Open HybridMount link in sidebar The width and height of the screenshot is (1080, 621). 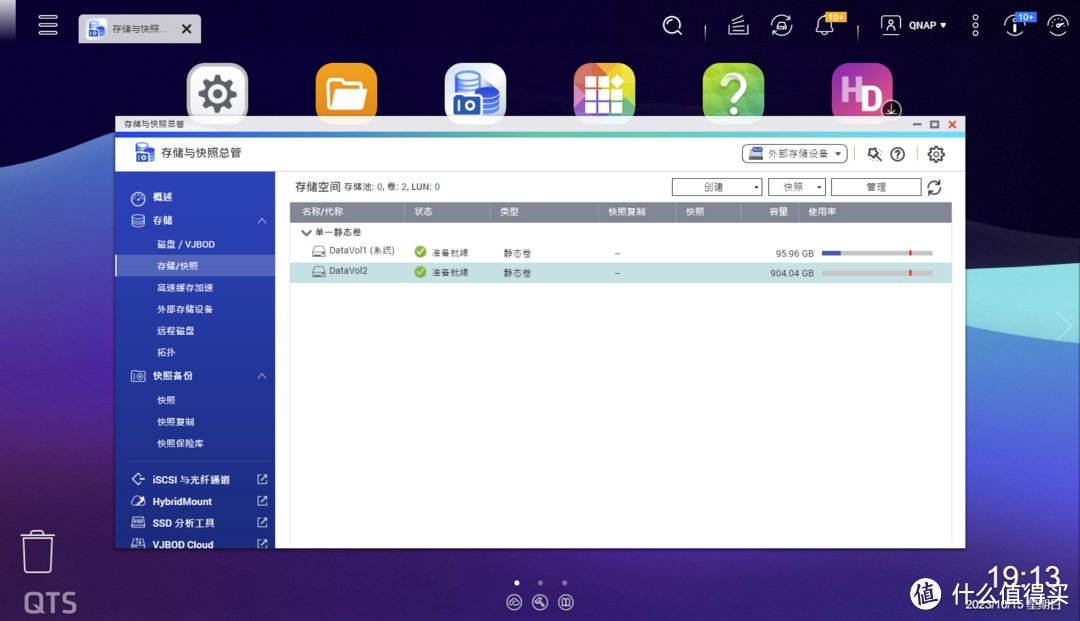[182, 501]
